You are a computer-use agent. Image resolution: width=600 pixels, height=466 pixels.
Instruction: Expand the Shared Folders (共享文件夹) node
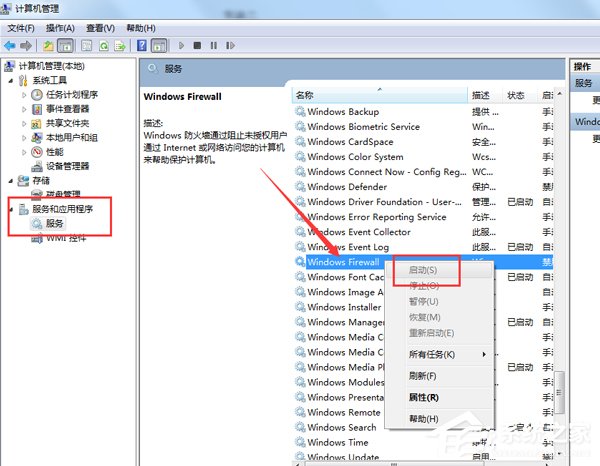(25, 123)
